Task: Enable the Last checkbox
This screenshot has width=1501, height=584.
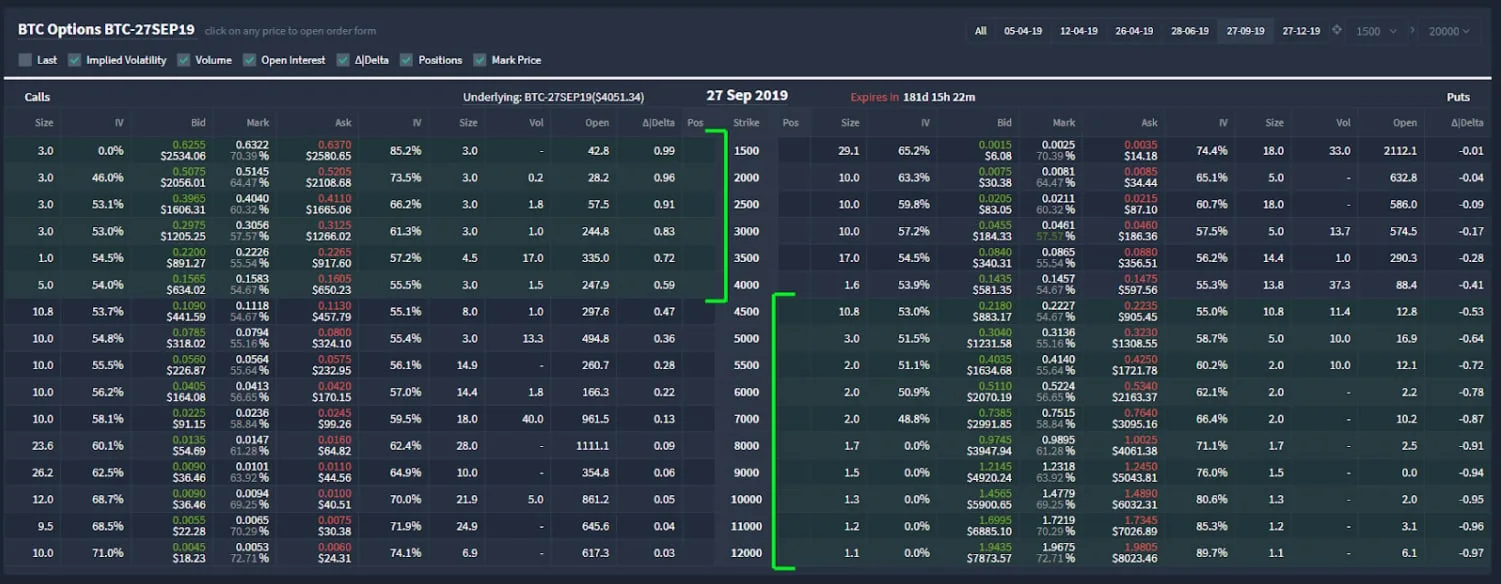Action: (25, 60)
